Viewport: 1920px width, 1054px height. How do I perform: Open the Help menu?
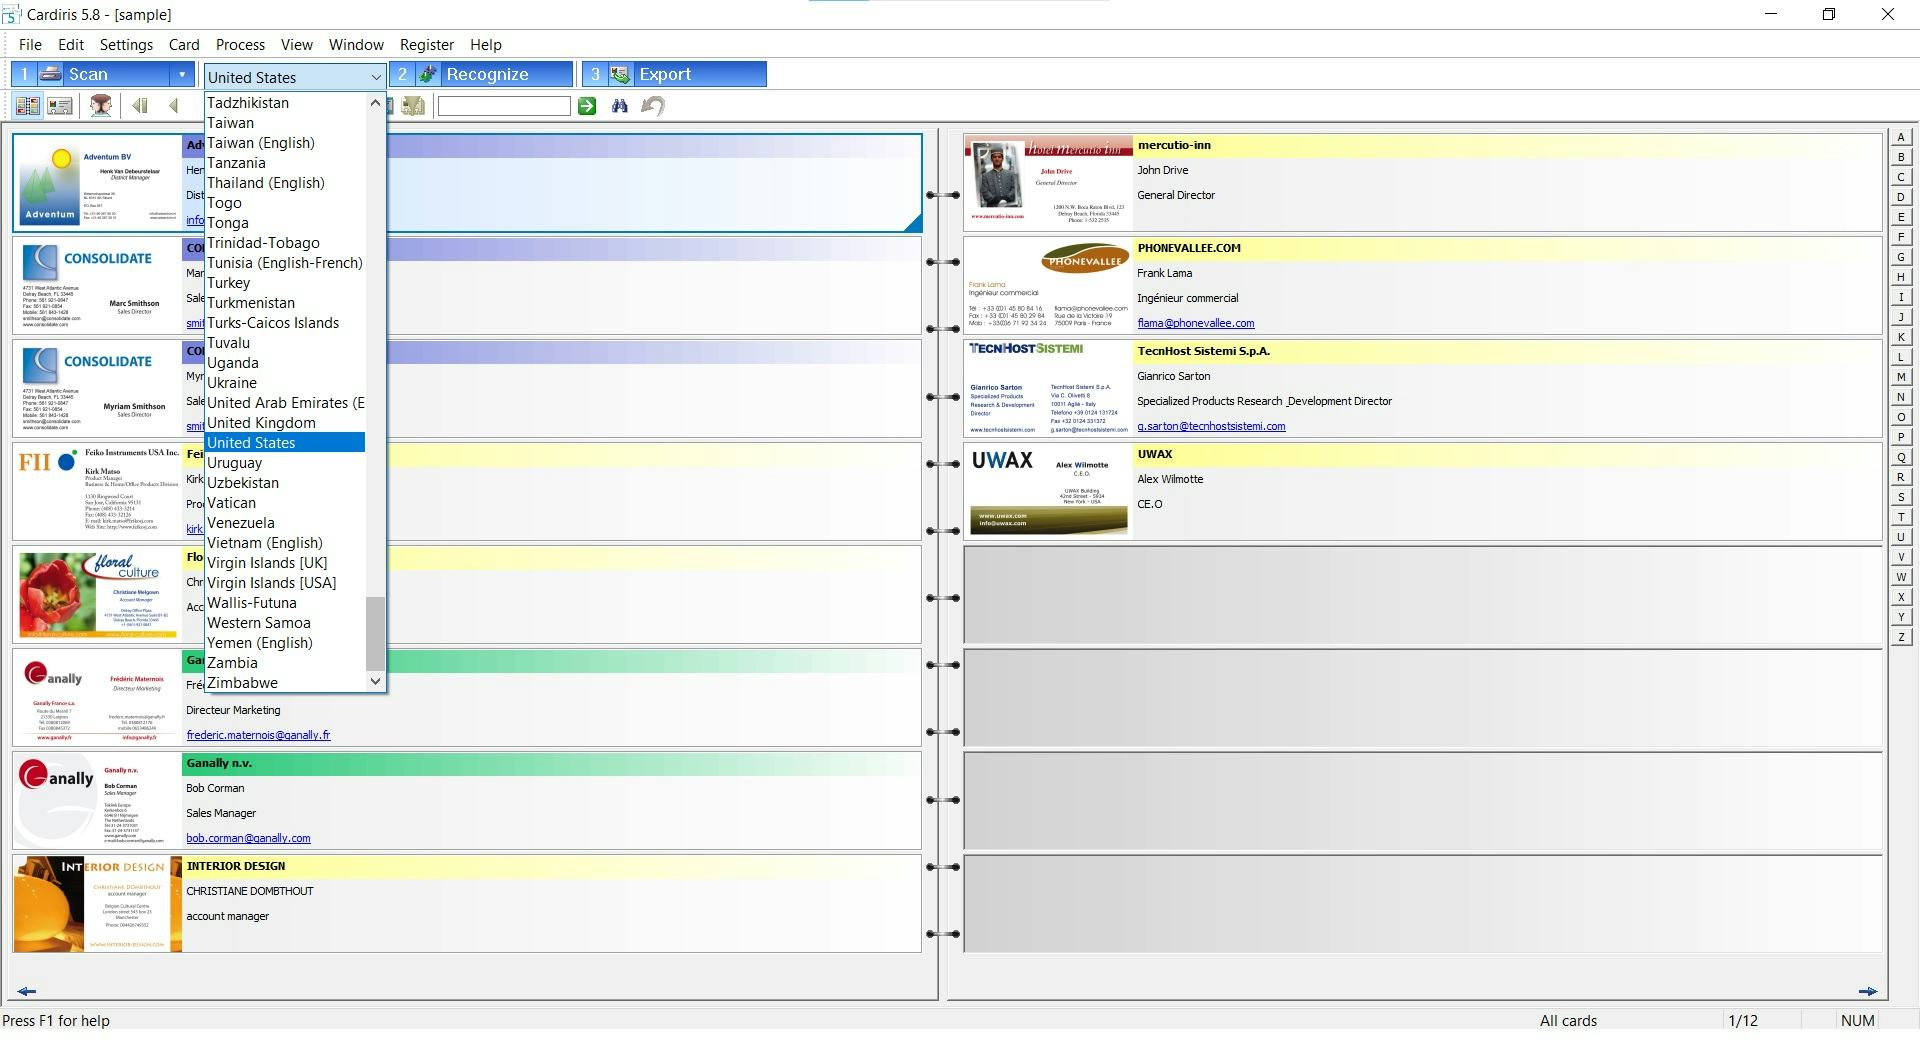pos(486,45)
